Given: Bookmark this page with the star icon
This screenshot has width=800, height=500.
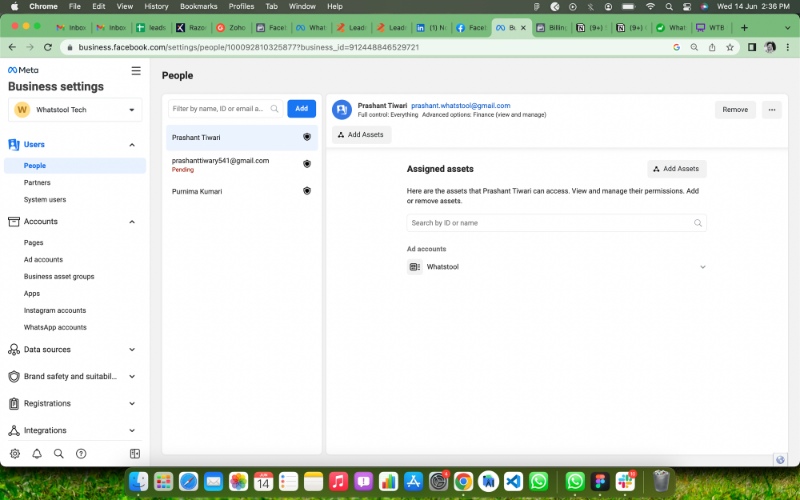Looking at the screenshot, I should pyautogui.click(x=729, y=47).
